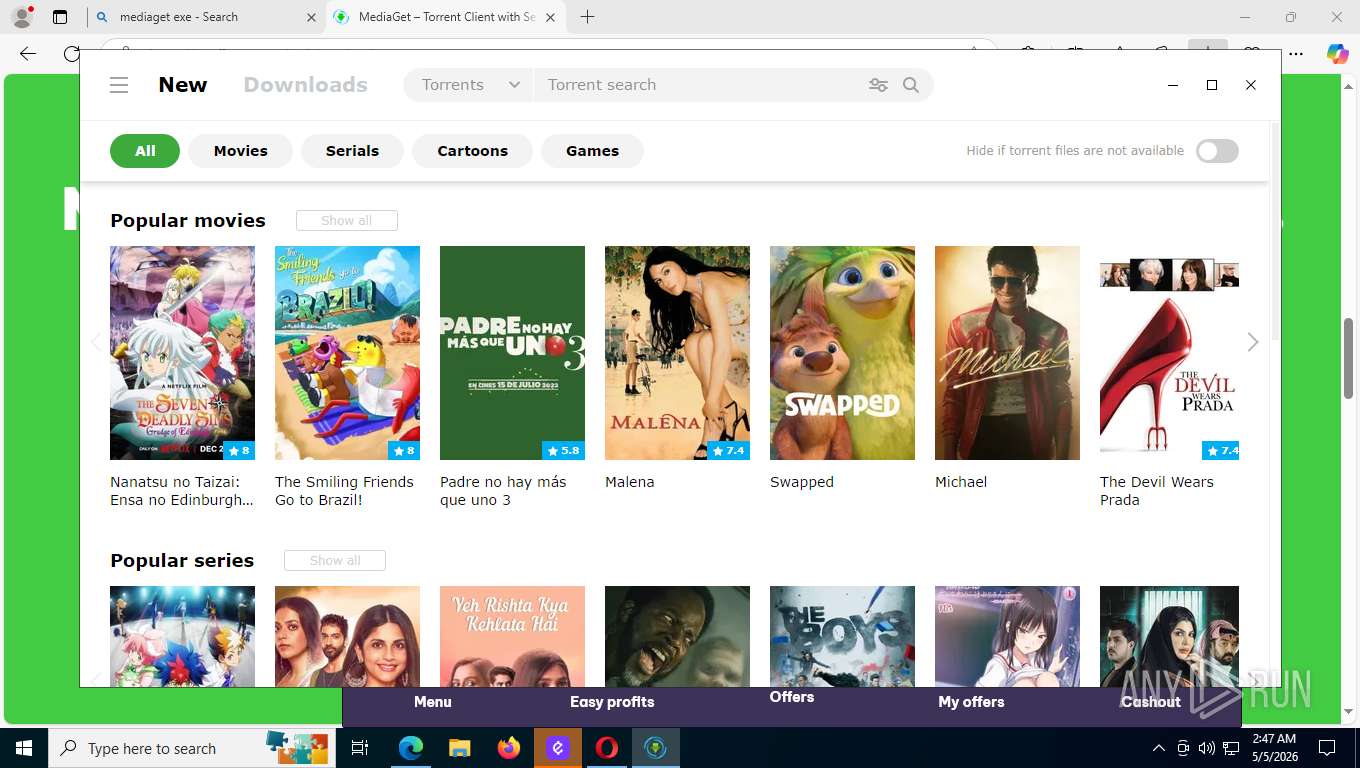Open Edge settings and more menu
1360x768 pixels.
click(x=1296, y=54)
